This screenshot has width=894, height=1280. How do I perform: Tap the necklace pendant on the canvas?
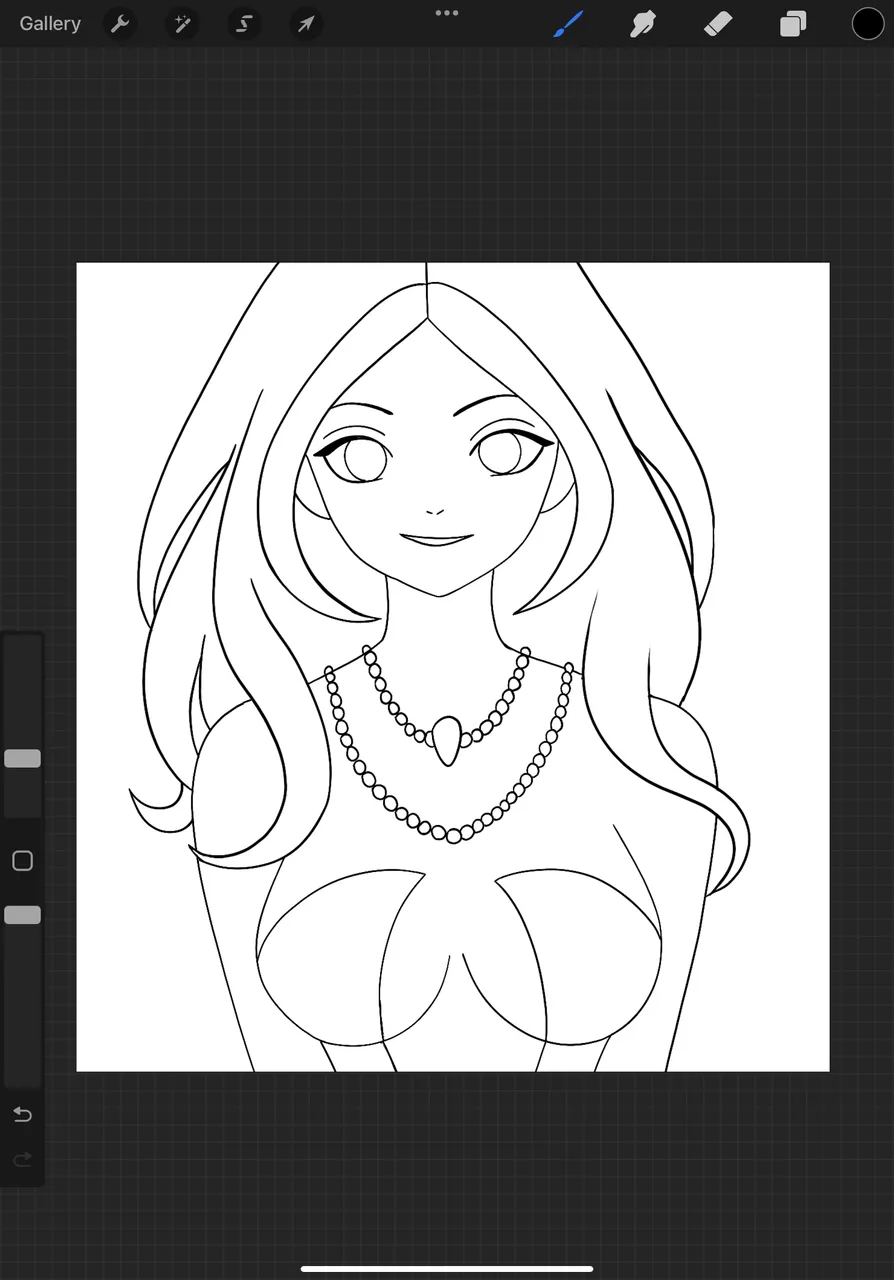click(x=446, y=741)
